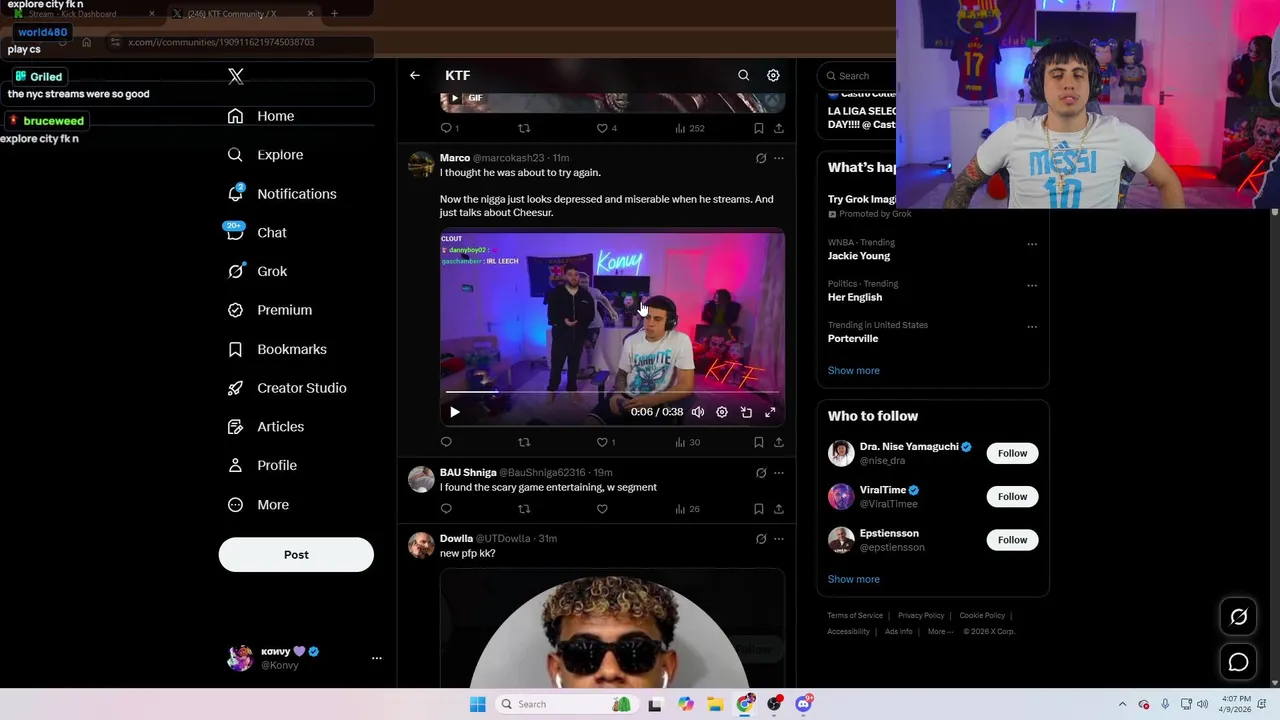Open Terms of Service link
Screen dimensions: 1280x720
855,616
